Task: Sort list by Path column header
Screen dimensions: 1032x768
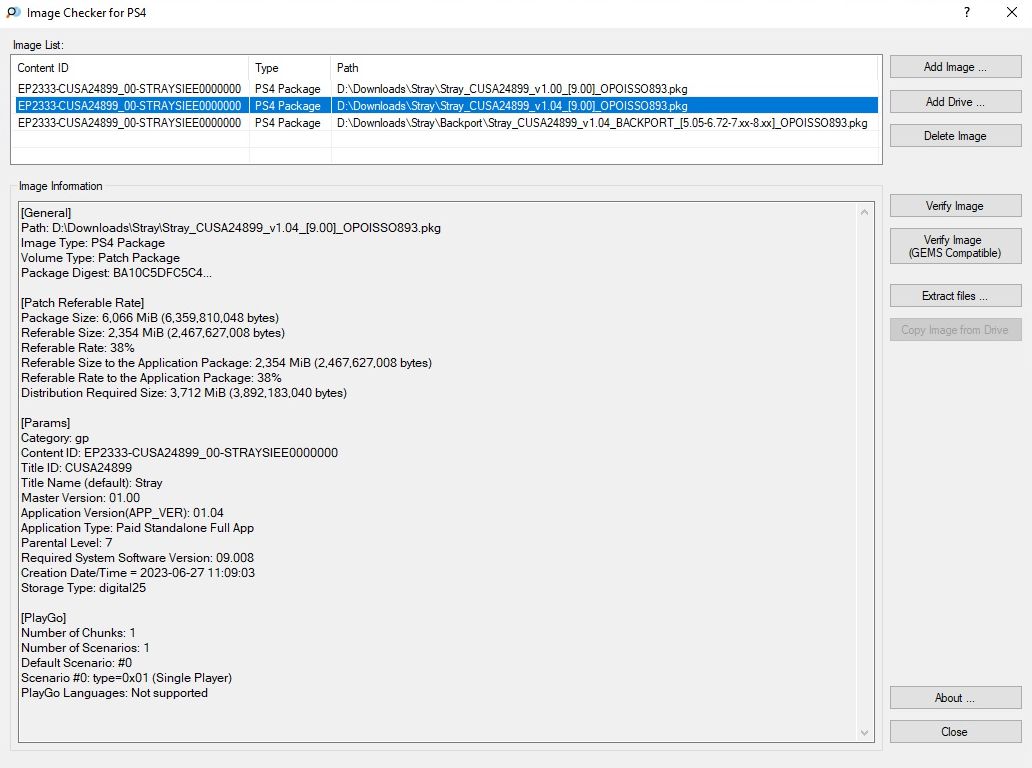Action: click(x=604, y=68)
